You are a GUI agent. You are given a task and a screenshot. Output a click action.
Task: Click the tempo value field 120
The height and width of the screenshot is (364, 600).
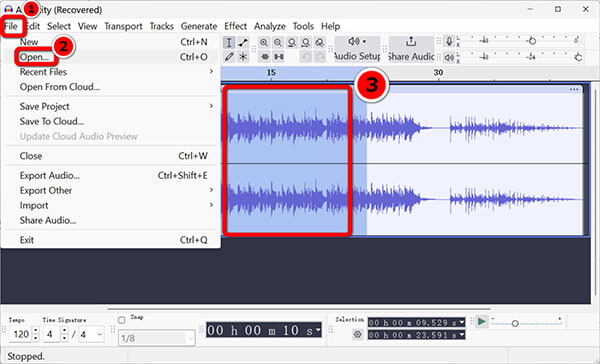tap(21, 334)
